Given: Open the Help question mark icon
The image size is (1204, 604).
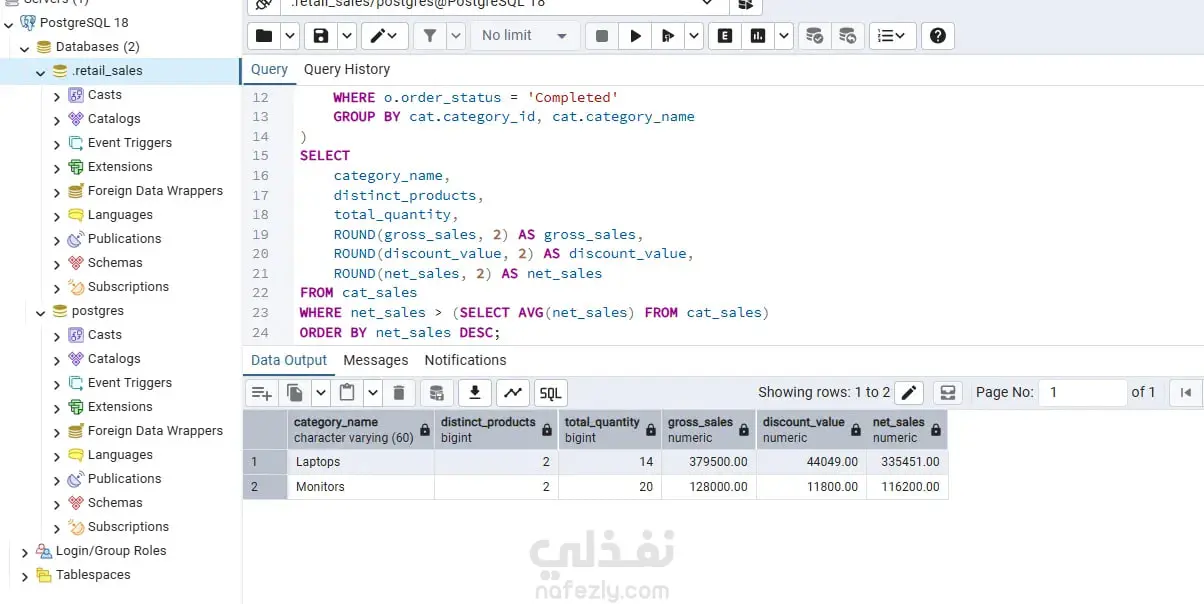Looking at the screenshot, I should [937, 36].
